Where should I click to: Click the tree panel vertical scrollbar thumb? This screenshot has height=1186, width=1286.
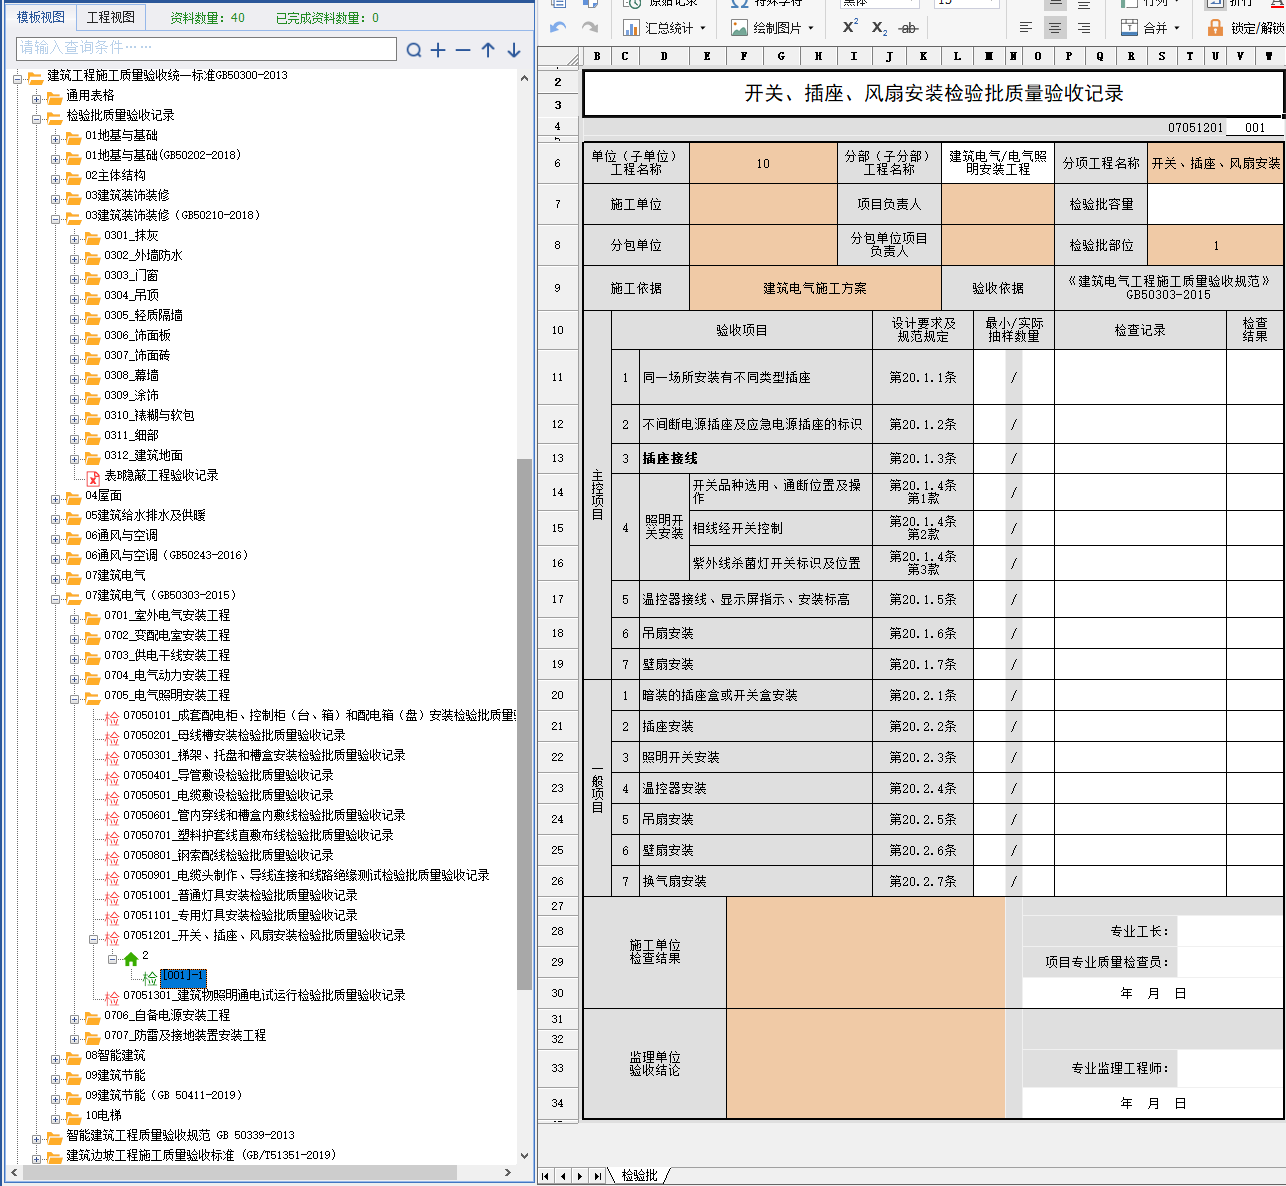(525, 724)
